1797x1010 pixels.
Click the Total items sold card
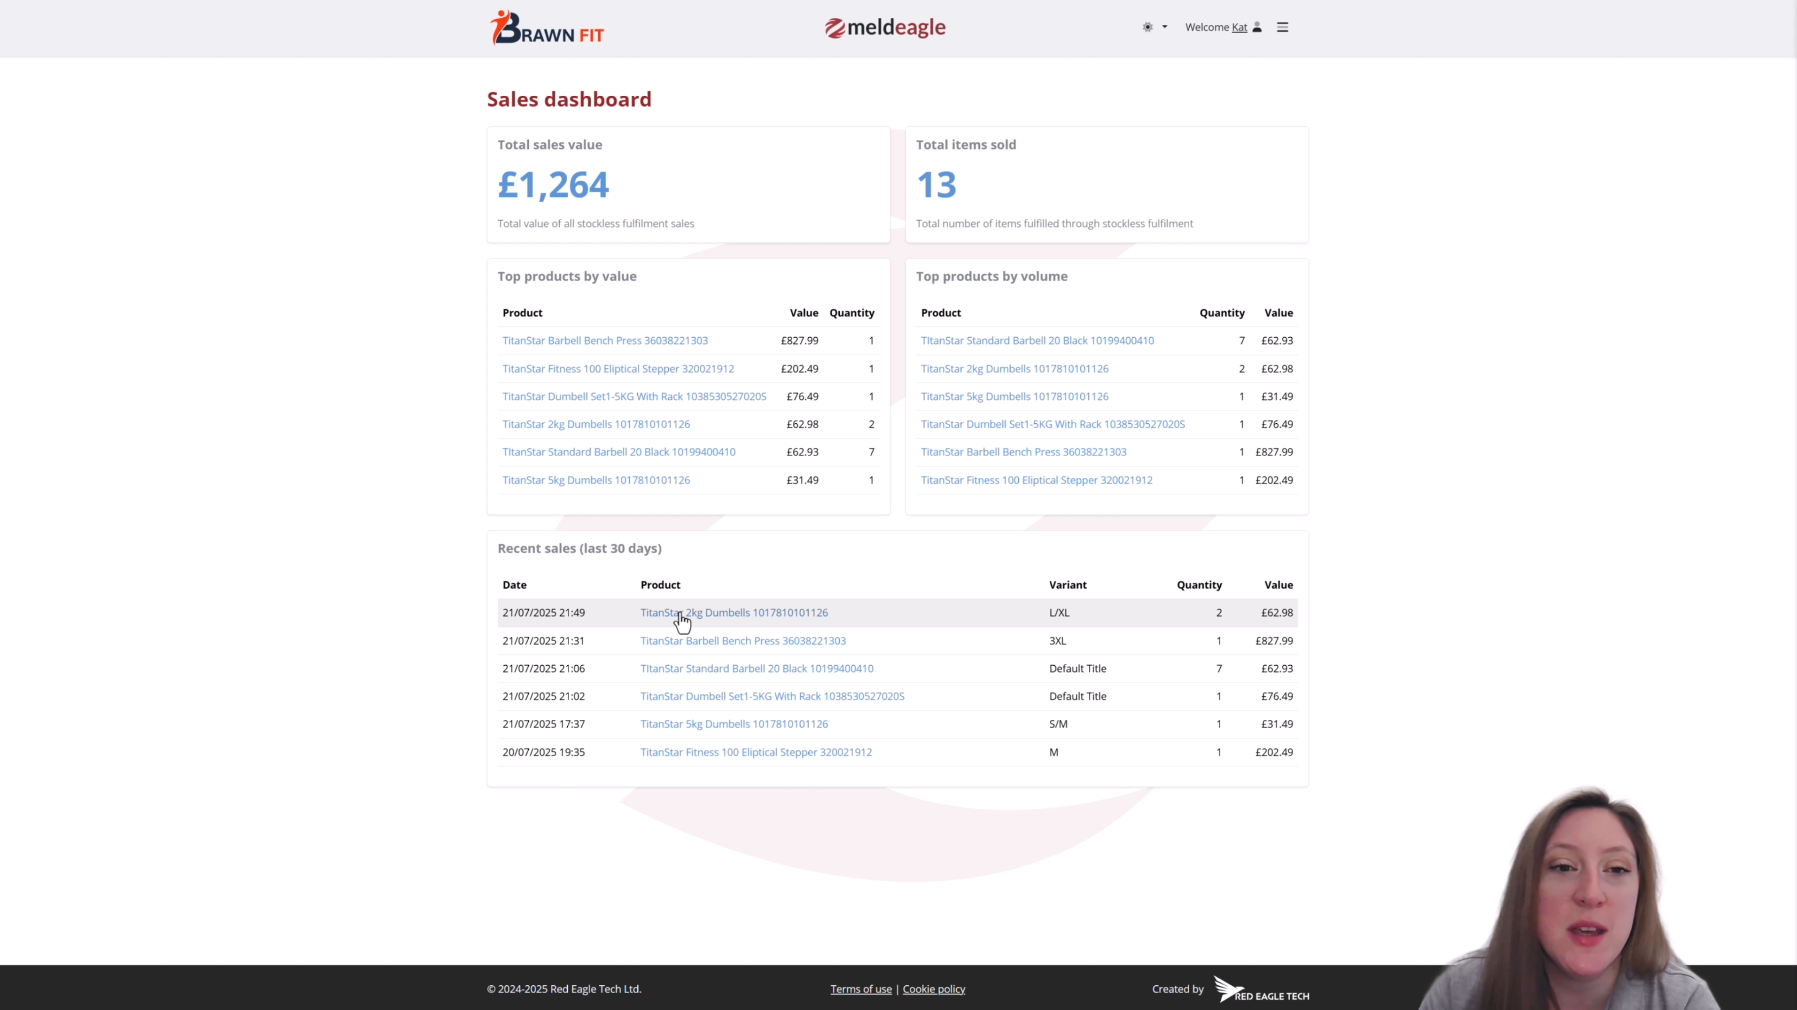coord(1106,184)
